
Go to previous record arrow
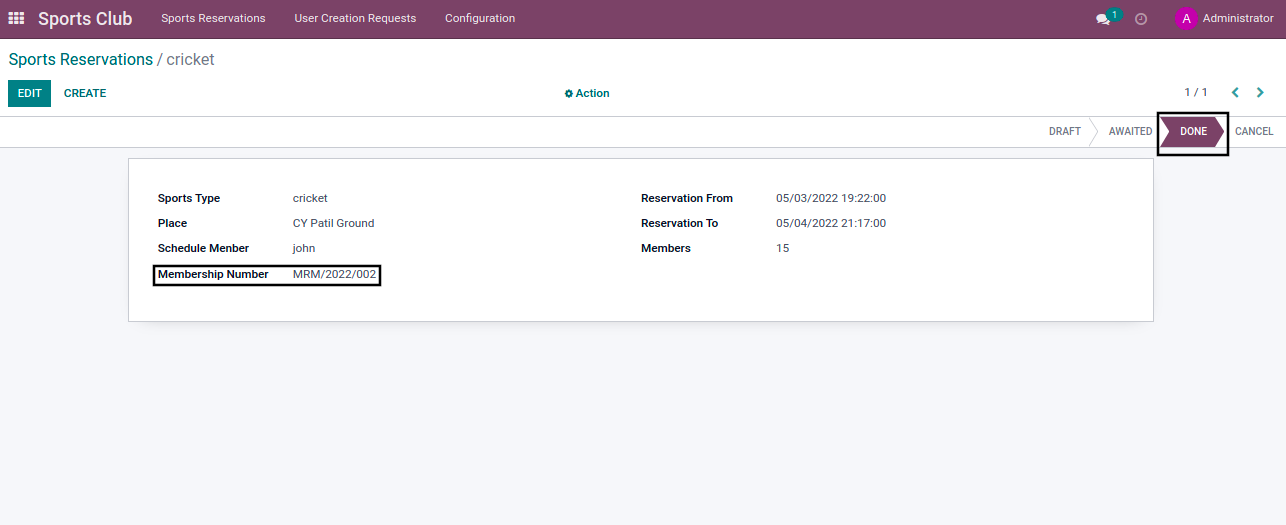point(1235,93)
